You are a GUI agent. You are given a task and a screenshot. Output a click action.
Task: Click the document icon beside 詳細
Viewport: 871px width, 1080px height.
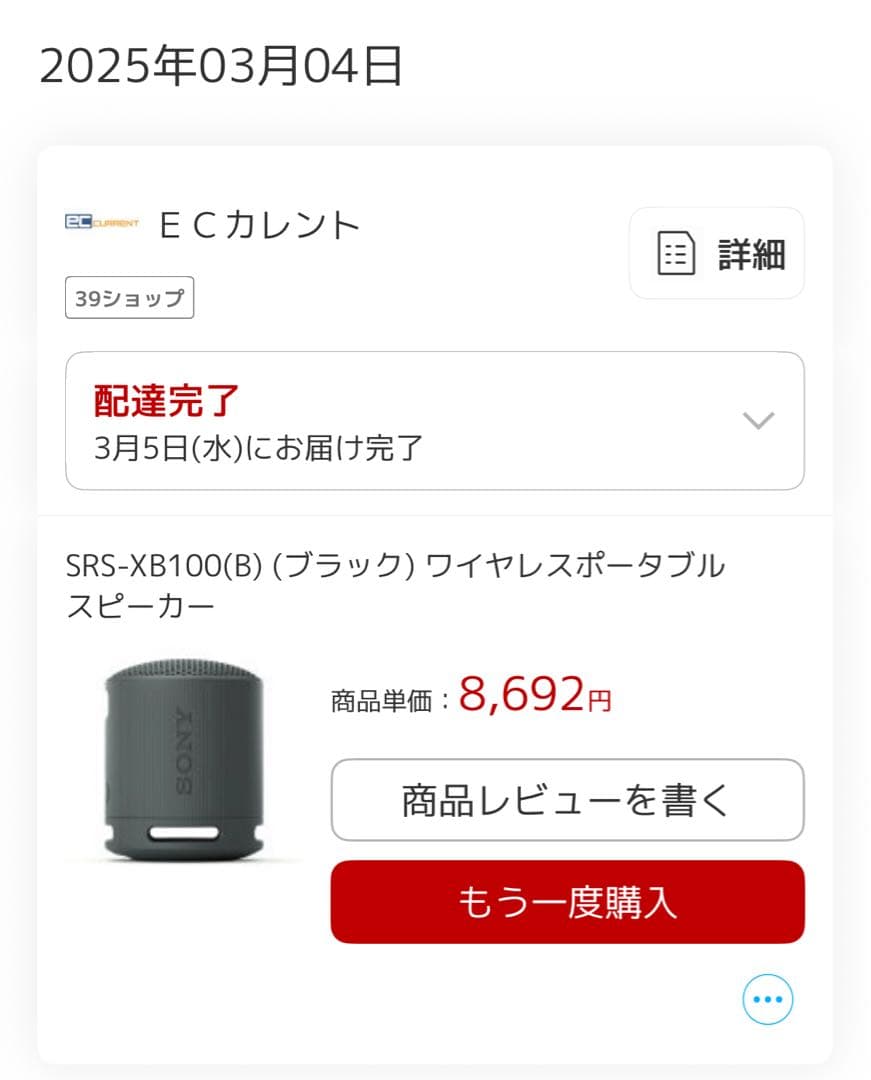click(676, 253)
